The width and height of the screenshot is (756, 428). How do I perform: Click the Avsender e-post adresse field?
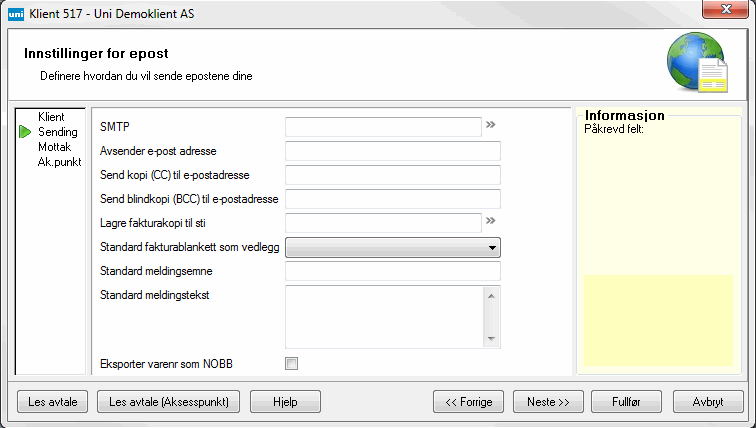[392, 151]
